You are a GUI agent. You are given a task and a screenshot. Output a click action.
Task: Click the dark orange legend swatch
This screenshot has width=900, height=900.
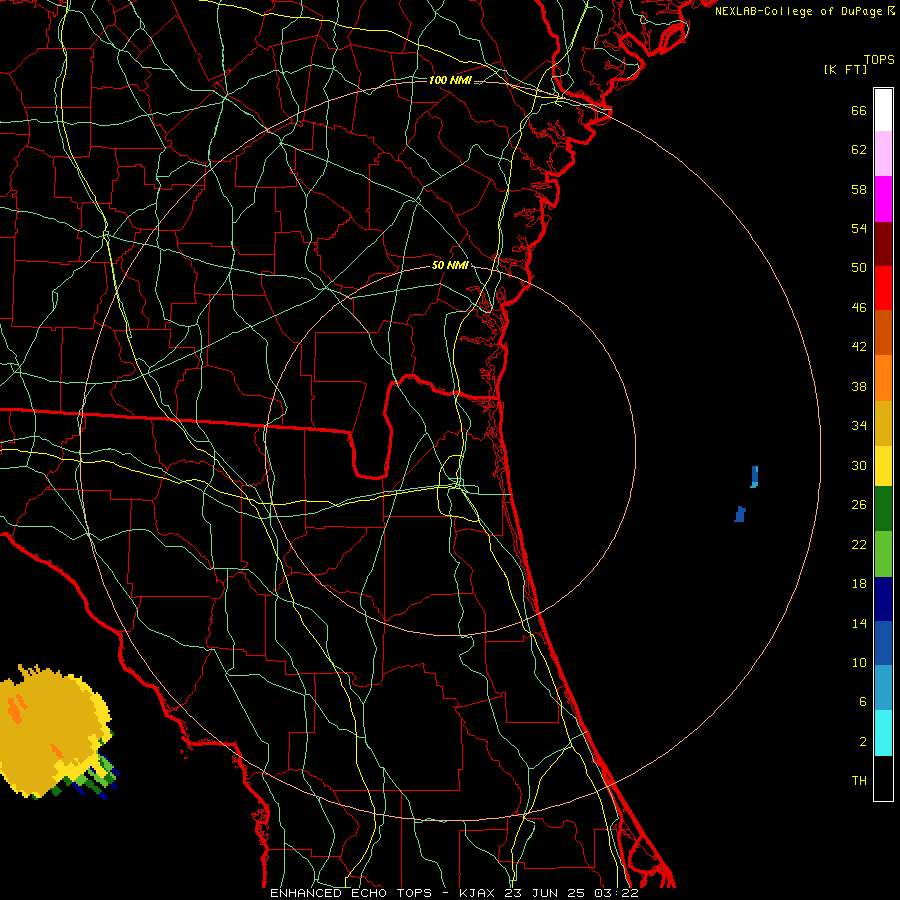[883, 332]
